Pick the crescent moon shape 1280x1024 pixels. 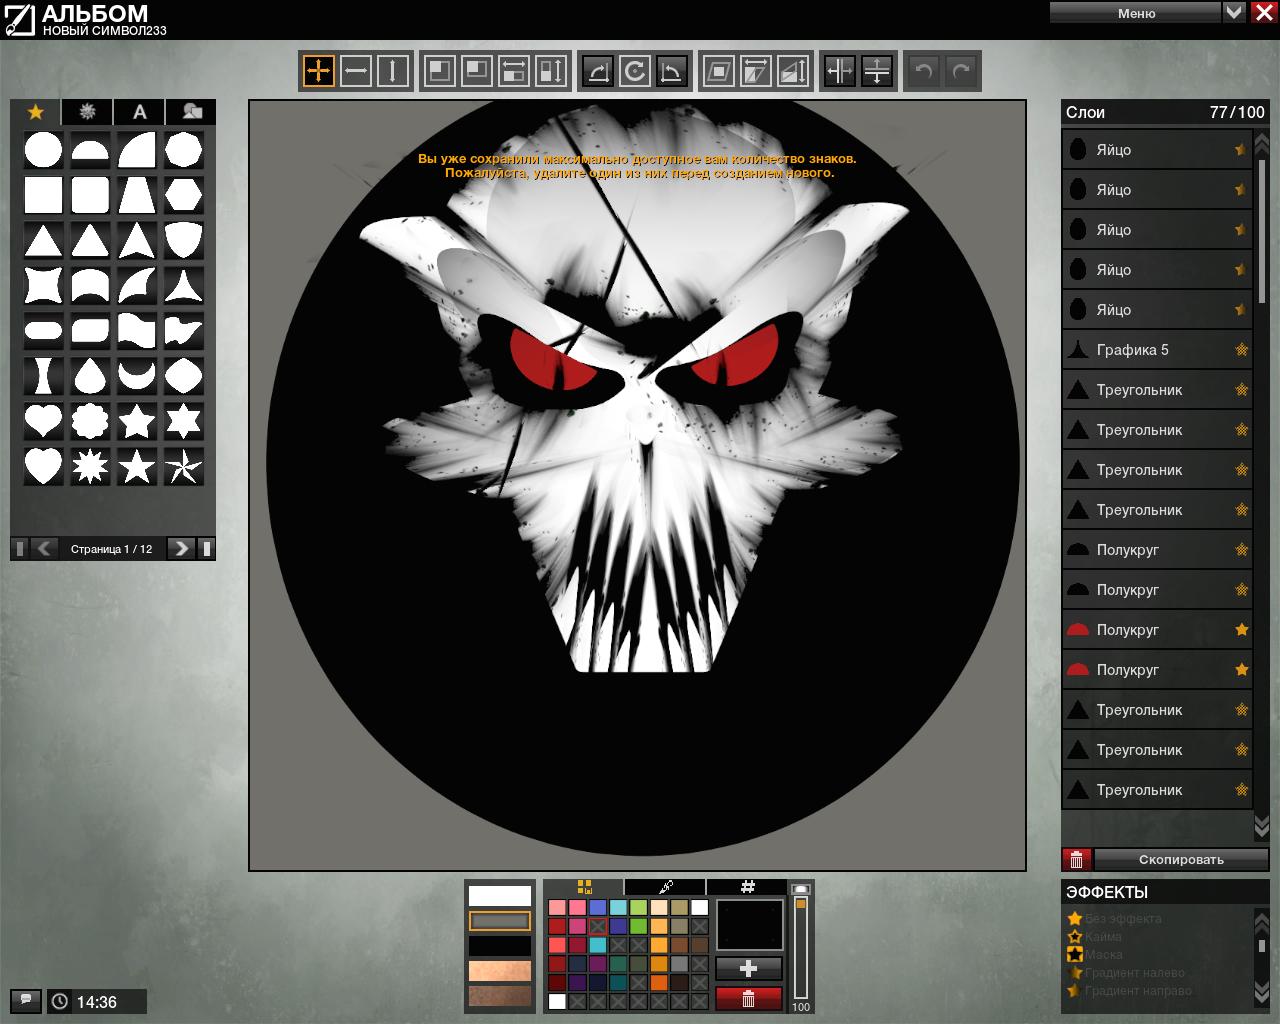(x=136, y=376)
